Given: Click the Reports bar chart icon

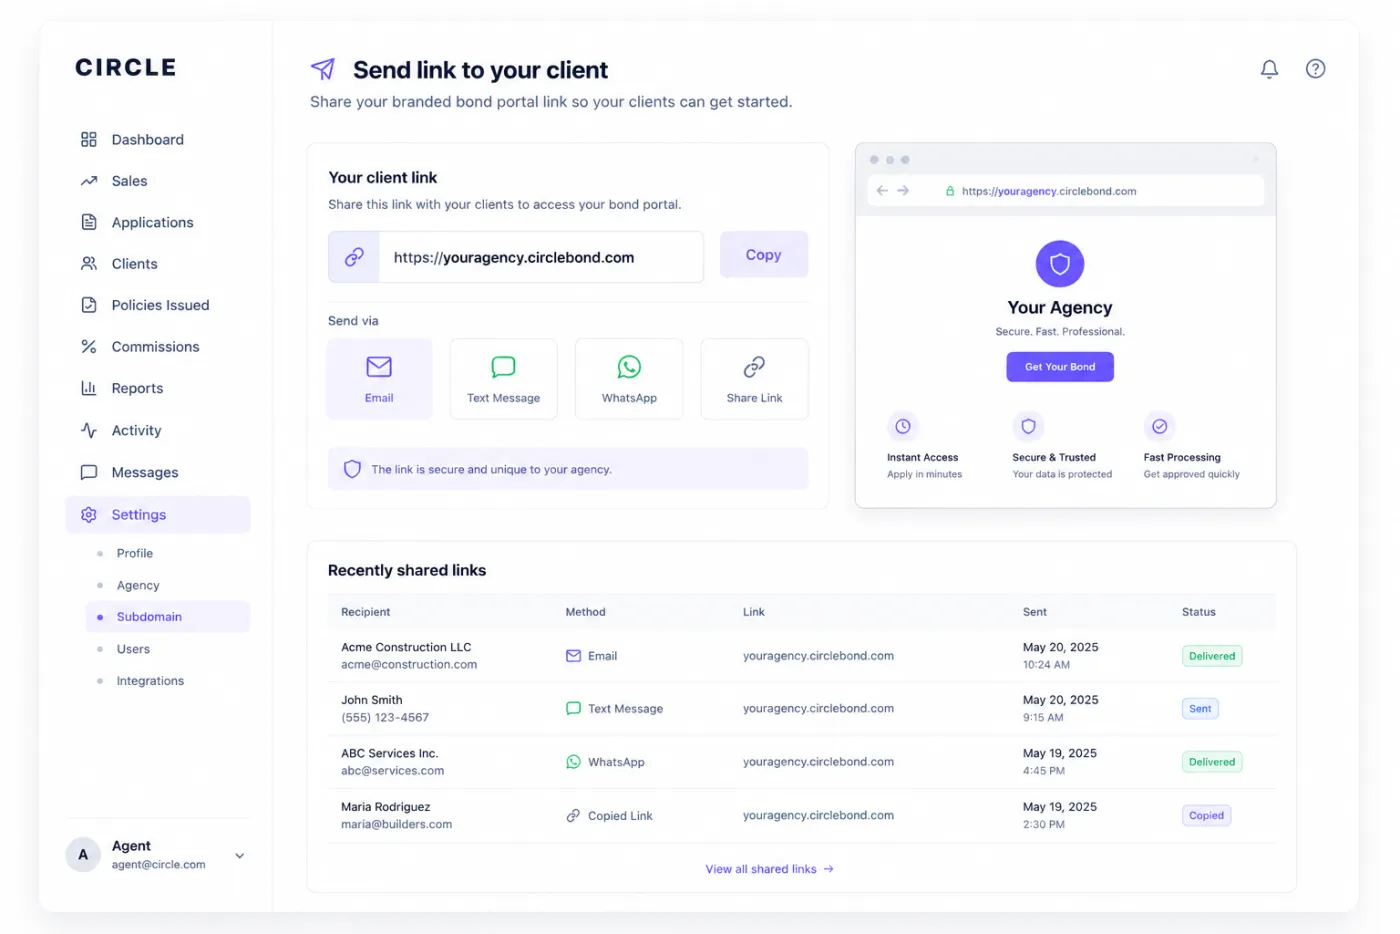Looking at the screenshot, I should pos(89,388).
